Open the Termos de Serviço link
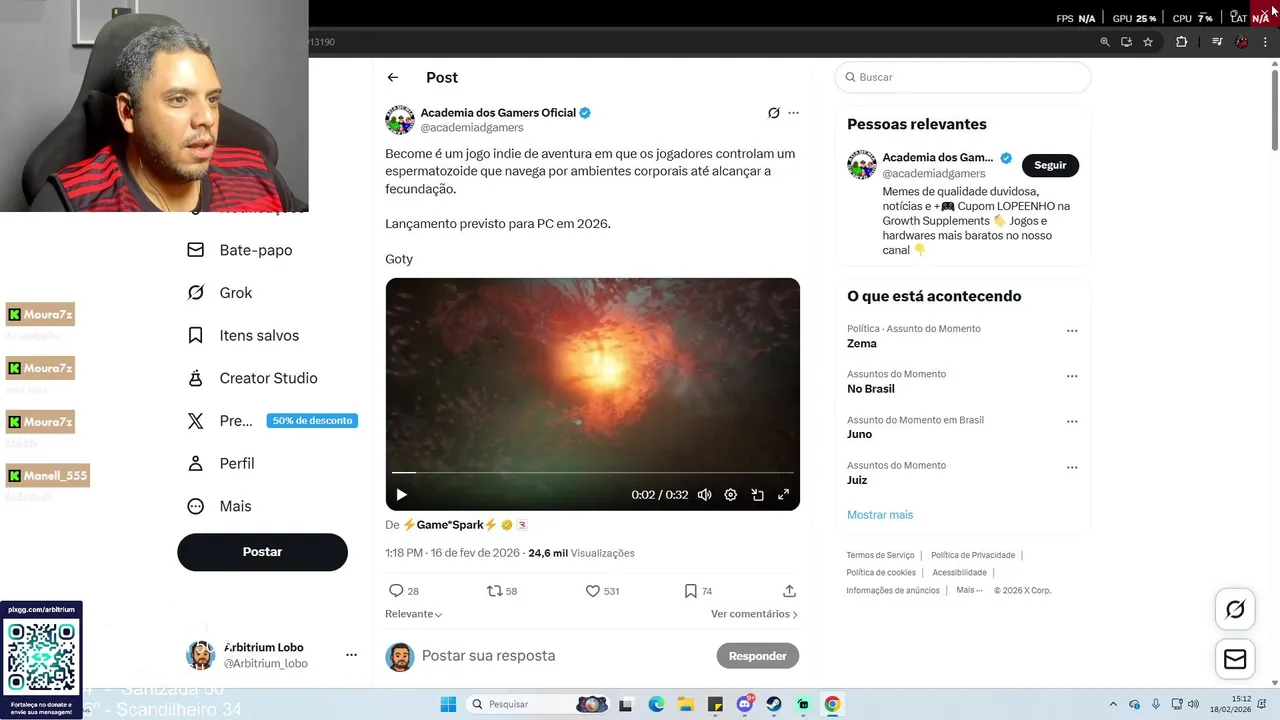The height and width of the screenshot is (720, 1280). [x=880, y=555]
